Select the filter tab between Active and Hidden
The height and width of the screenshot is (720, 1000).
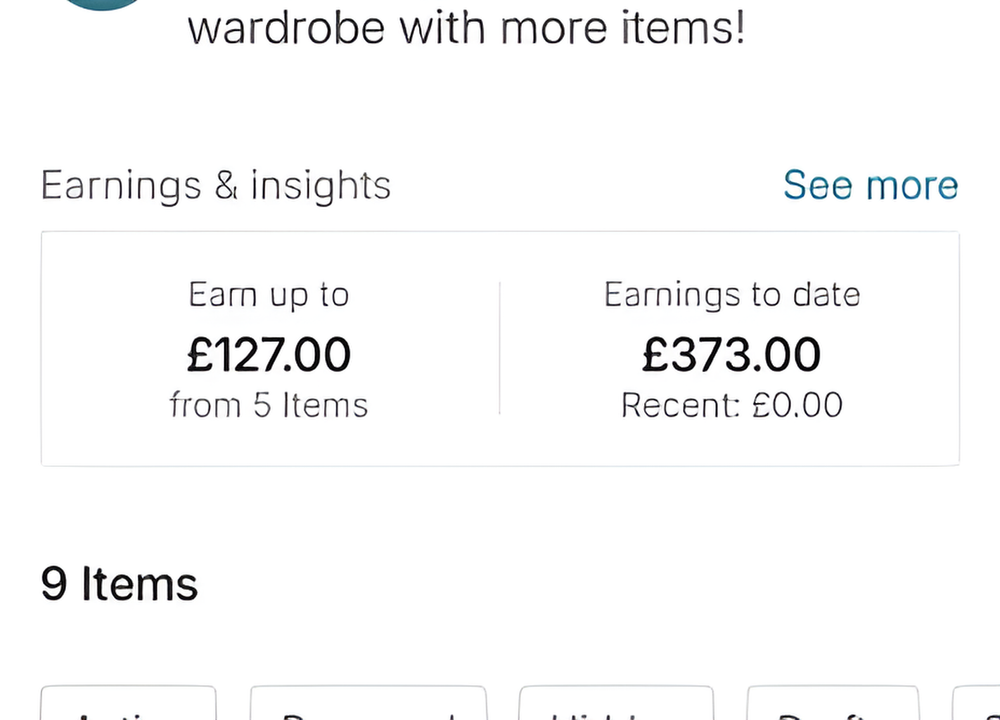[368, 705]
